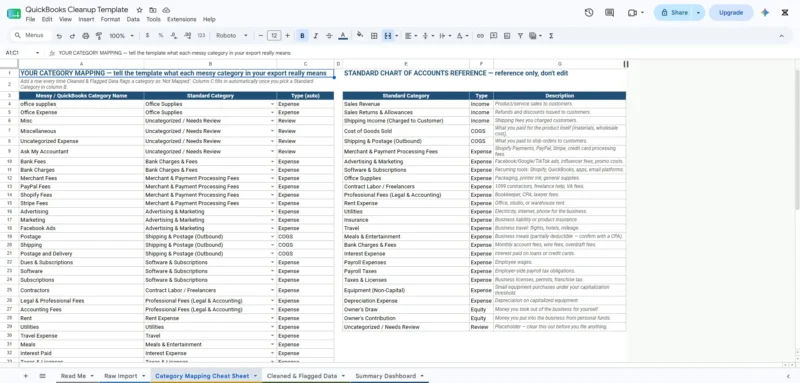The width and height of the screenshot is (800, 383).
Task: Star the QuickBooks Cleanup Template document
Action: (x=140, y=10)
